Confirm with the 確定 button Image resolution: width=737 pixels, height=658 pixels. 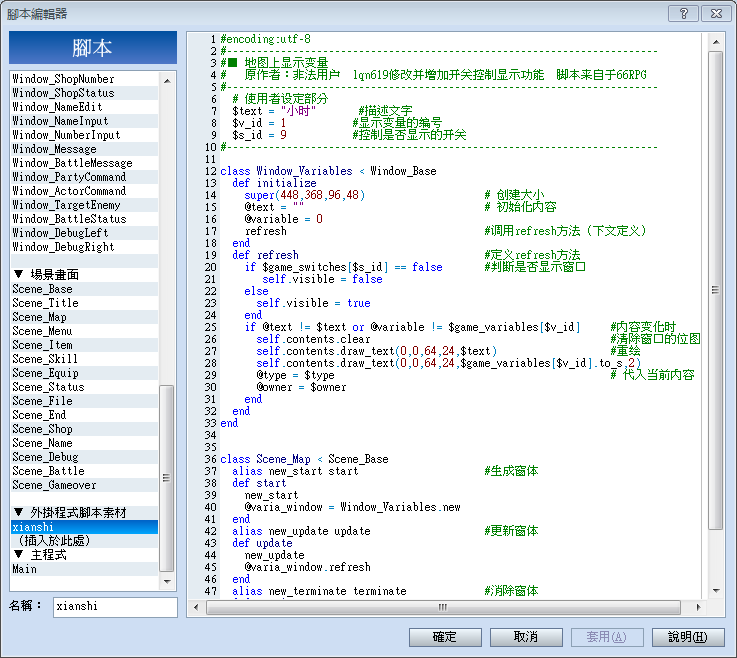point(445,637)
